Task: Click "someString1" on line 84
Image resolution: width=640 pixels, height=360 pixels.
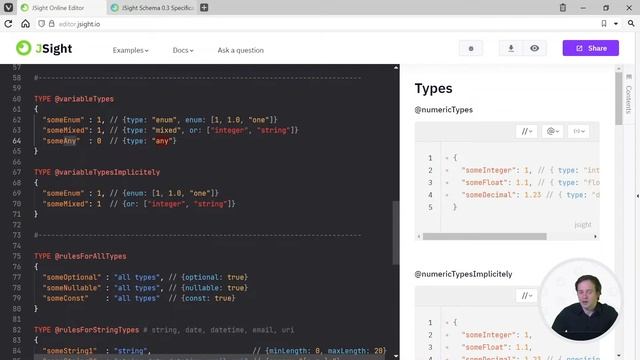Action: coord(69,351)
